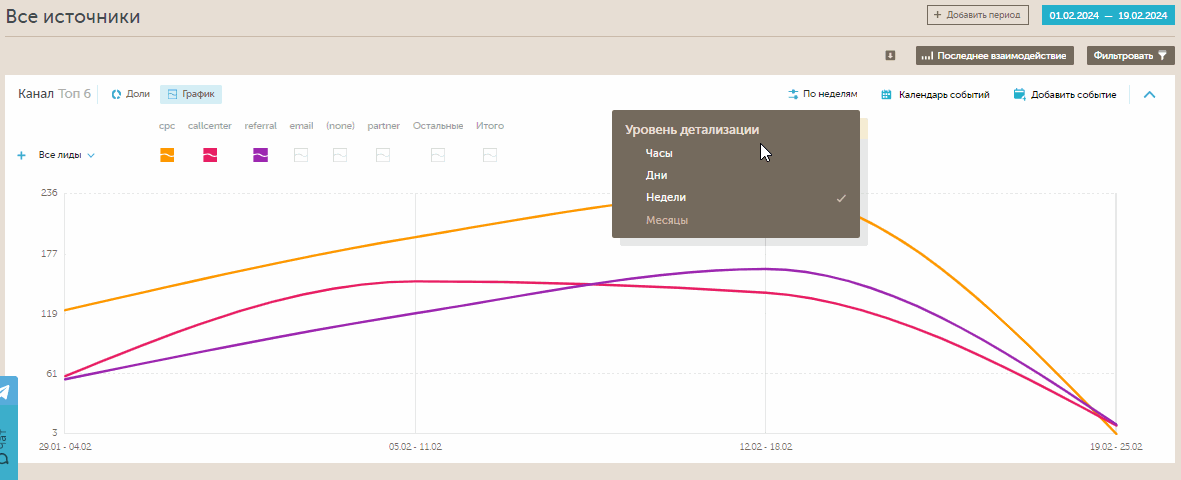Click the Календарь событий calendar icon
The height and width of the screenshot is (480, 1181).
[x=886, y=95]
